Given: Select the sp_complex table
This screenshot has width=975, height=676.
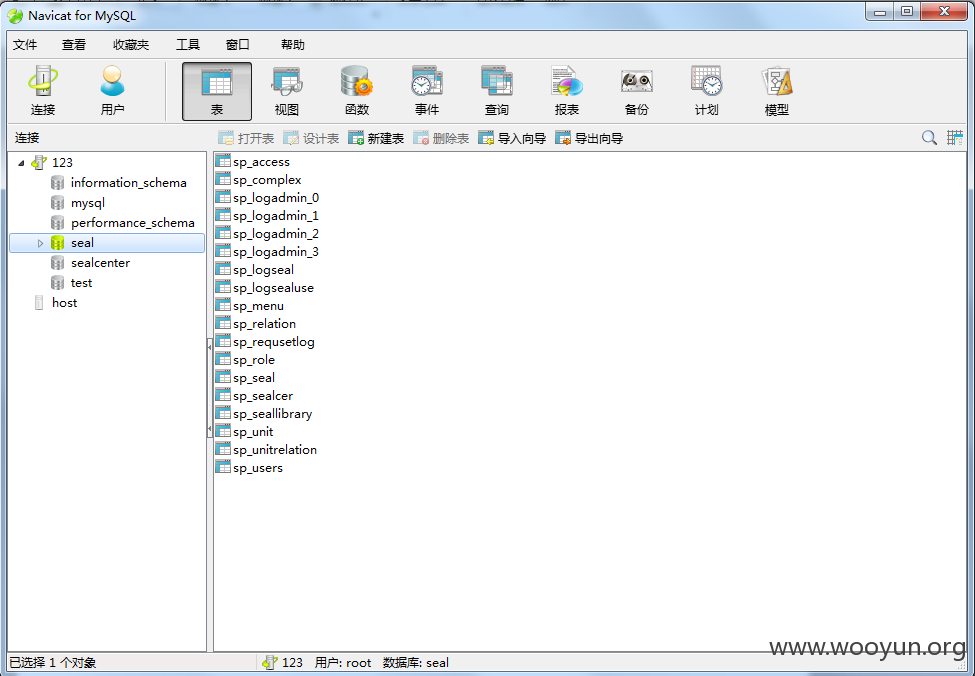Looking at the screenshot, I should click(267, 180).
